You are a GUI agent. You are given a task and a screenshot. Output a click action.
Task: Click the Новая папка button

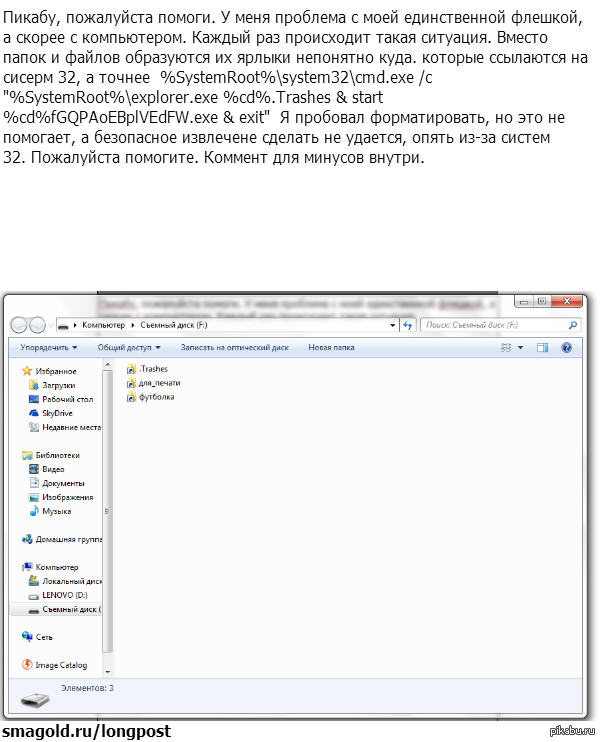click(x=331, y=348)
